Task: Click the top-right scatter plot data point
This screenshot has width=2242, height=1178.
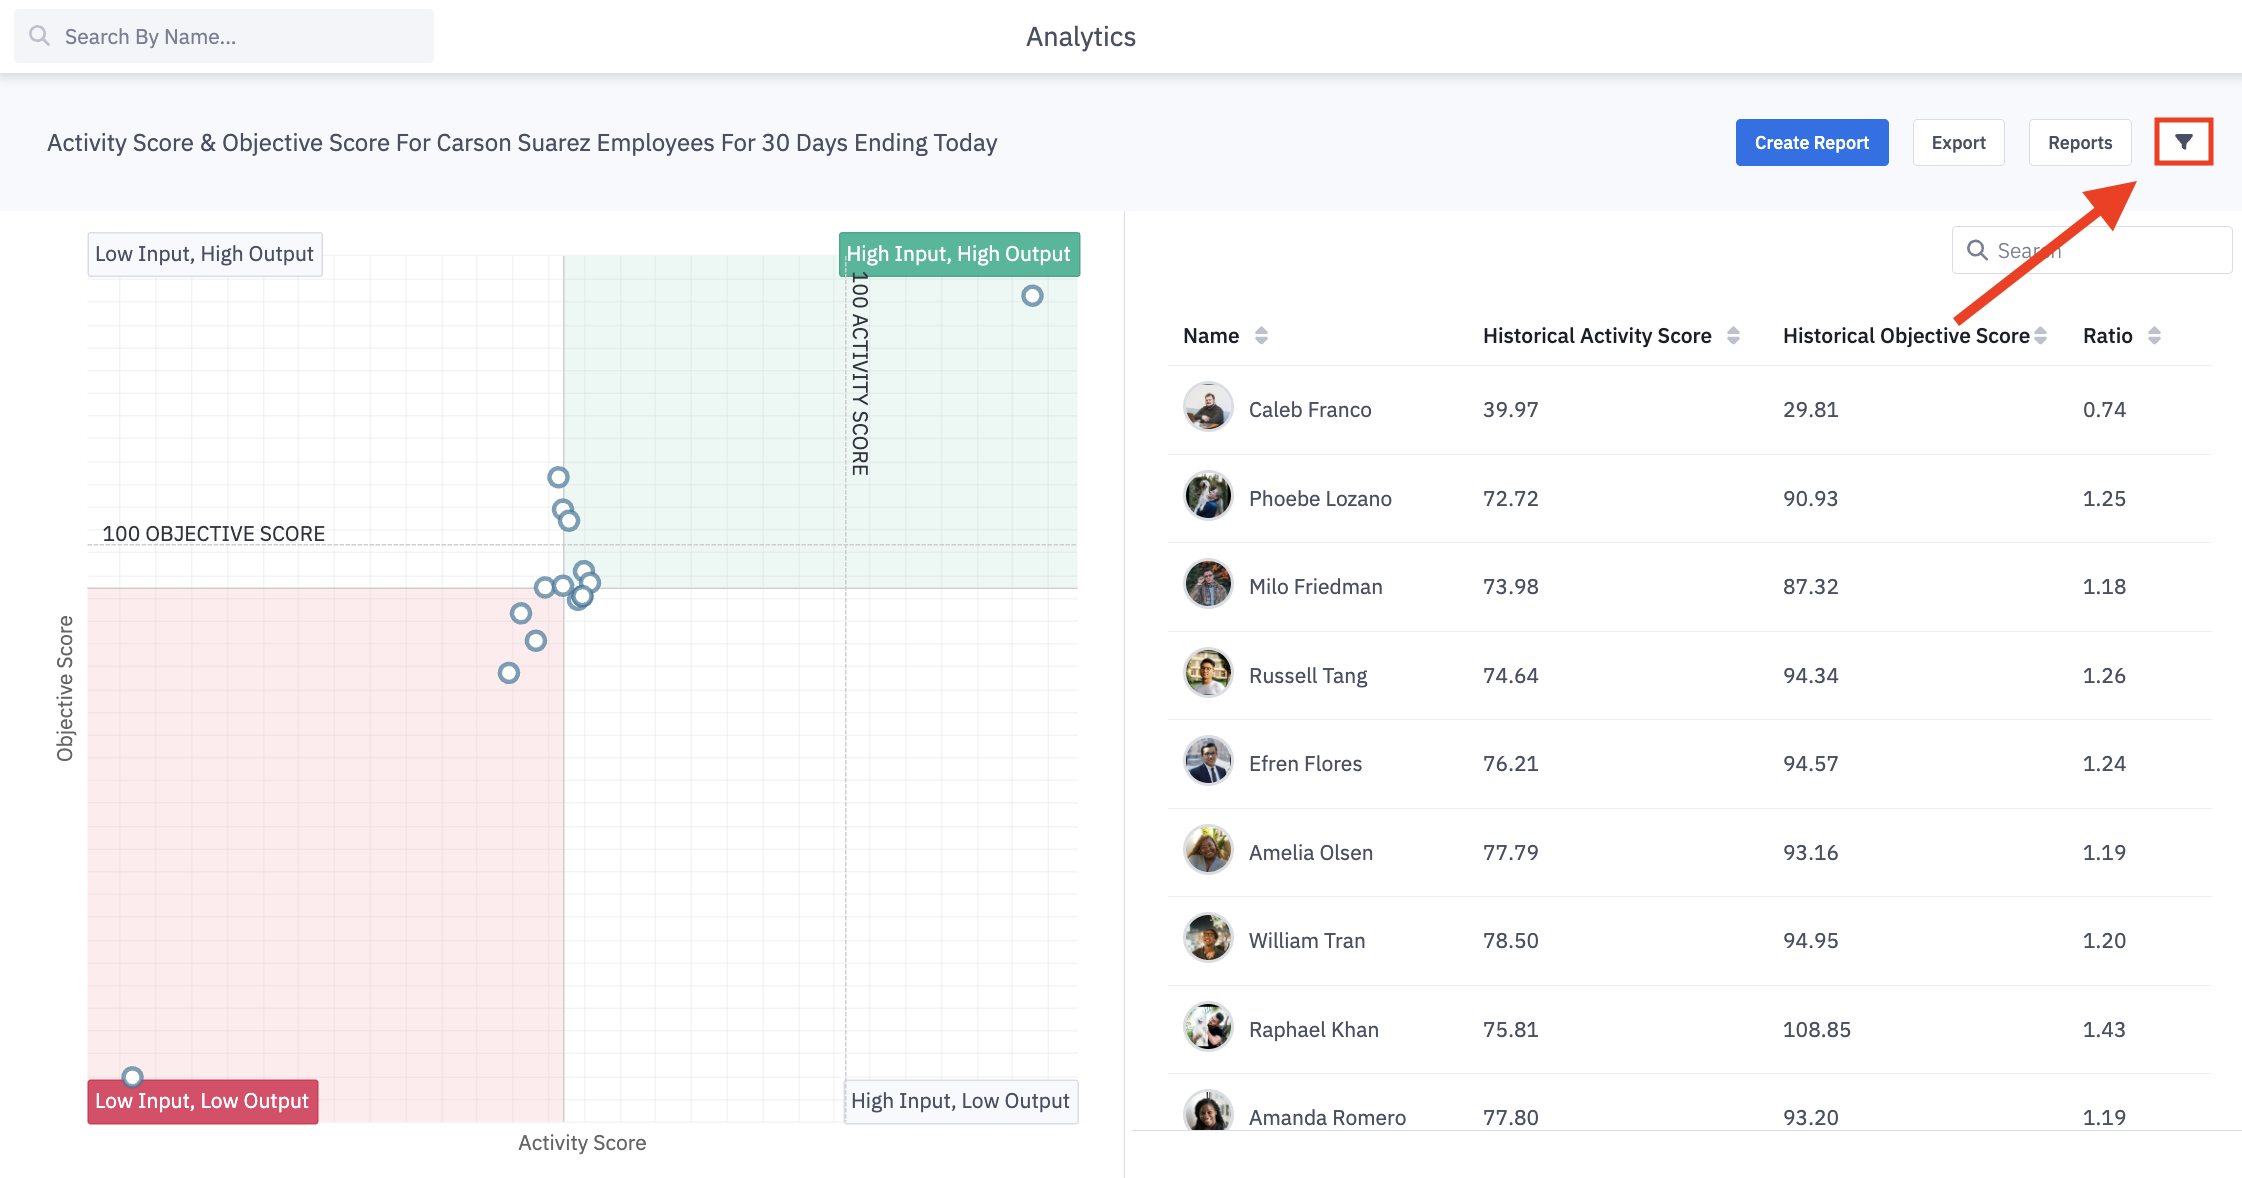Action: pos(1032,296)
